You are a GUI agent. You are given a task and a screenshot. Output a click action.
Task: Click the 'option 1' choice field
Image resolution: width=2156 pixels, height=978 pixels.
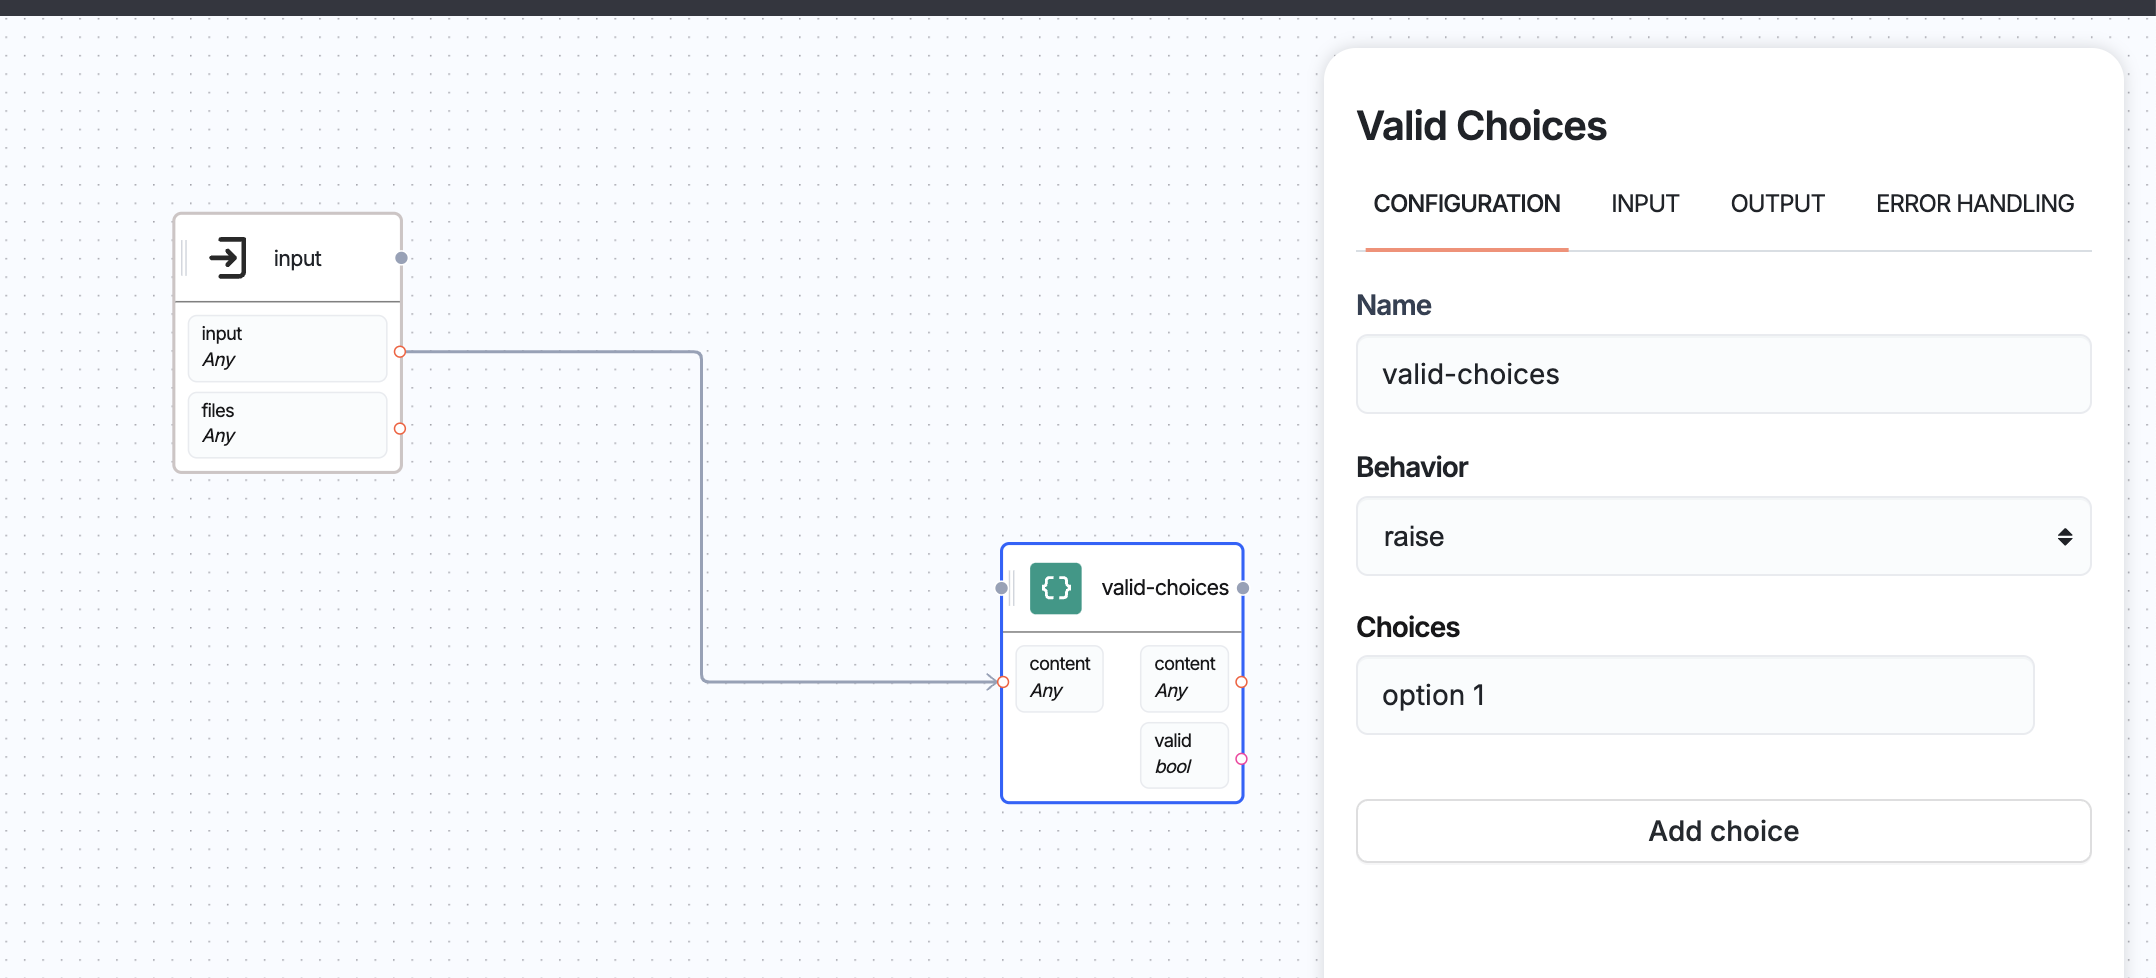coord(1694,695)
